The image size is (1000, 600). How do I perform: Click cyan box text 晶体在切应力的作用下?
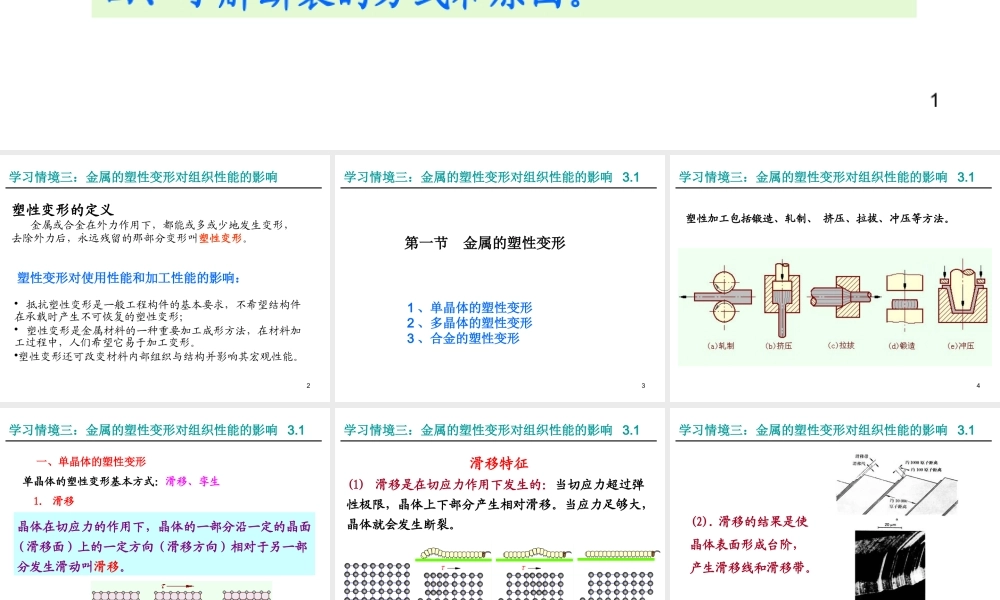[x=165, y=546]
